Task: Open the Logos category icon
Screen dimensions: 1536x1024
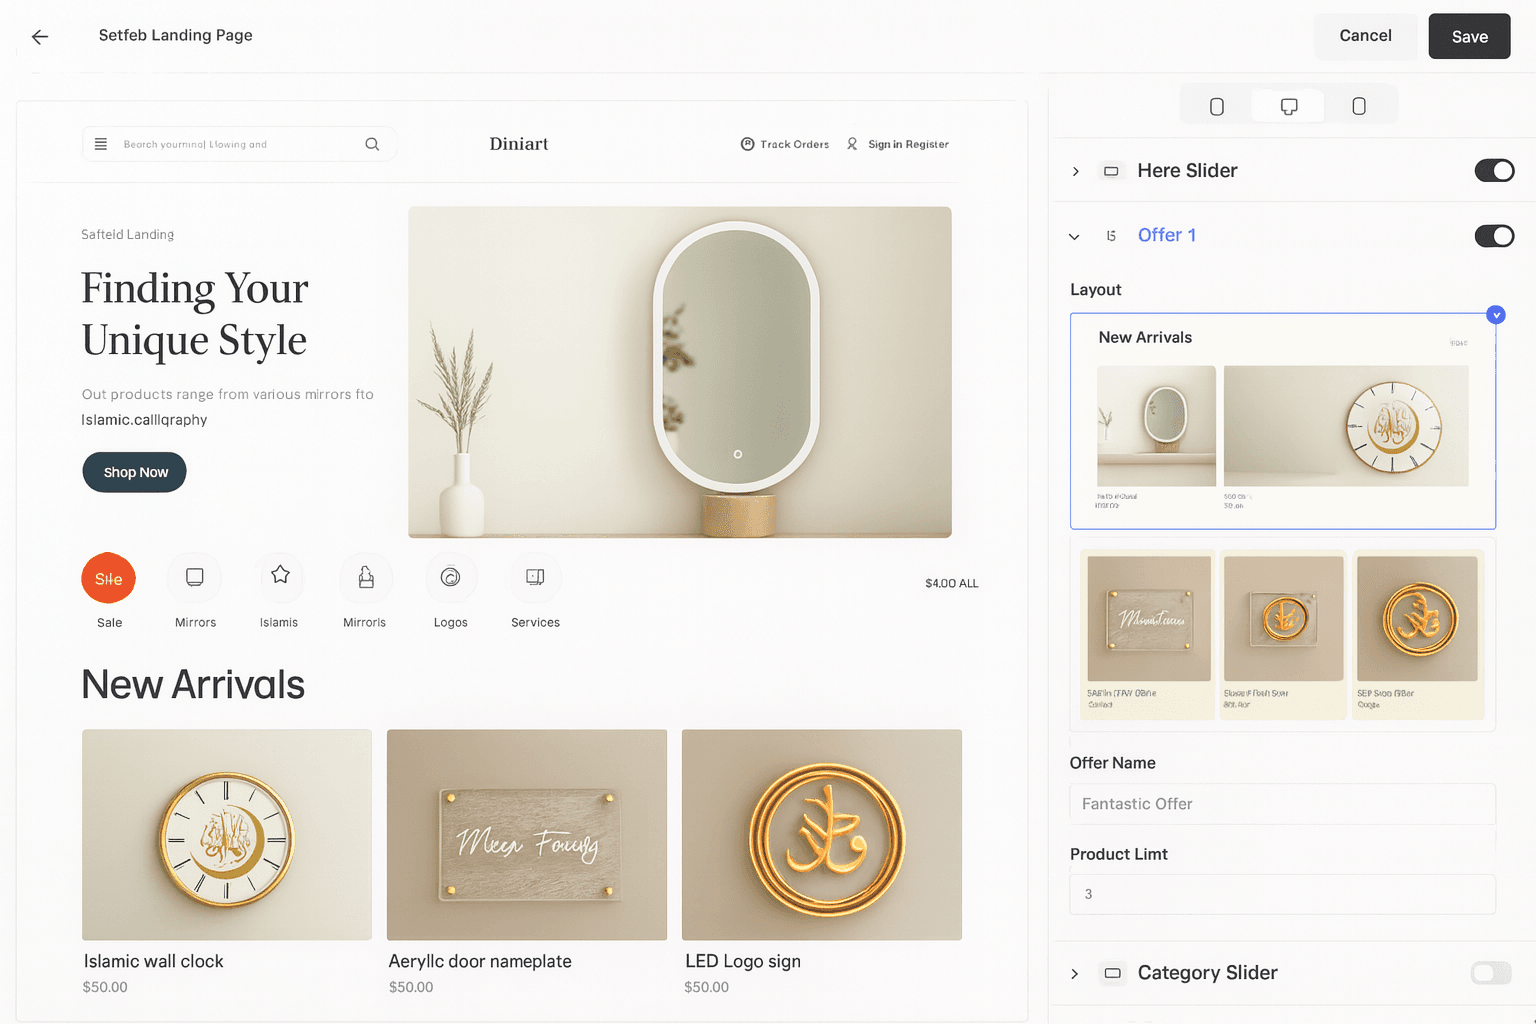Action: pyautogui.click(x=450, y=578)
